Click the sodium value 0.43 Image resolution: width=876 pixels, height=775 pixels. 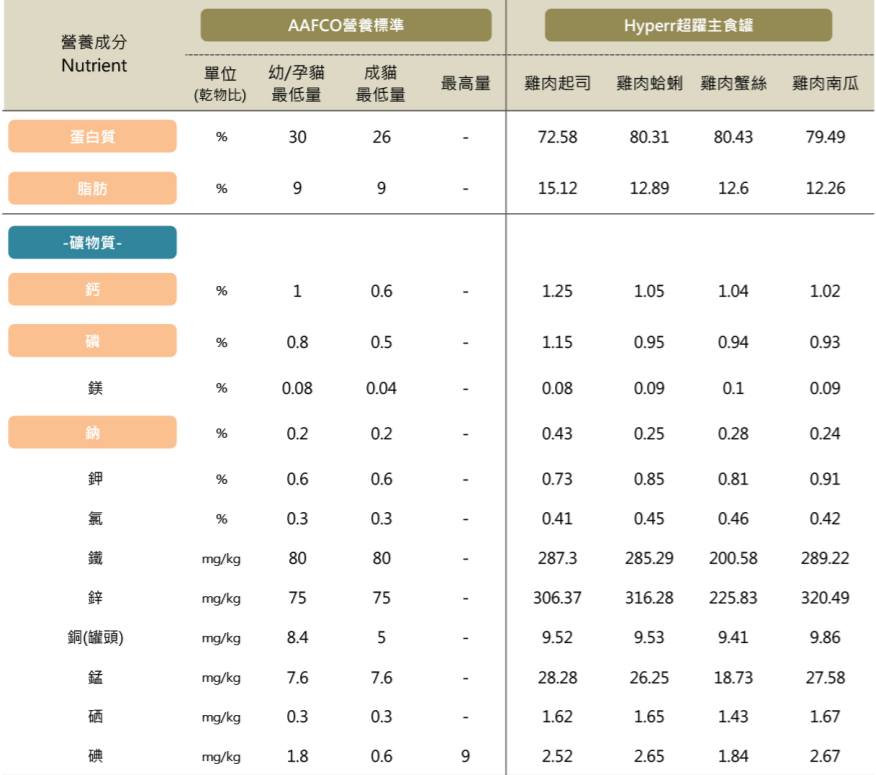click(x=557, y=434)
